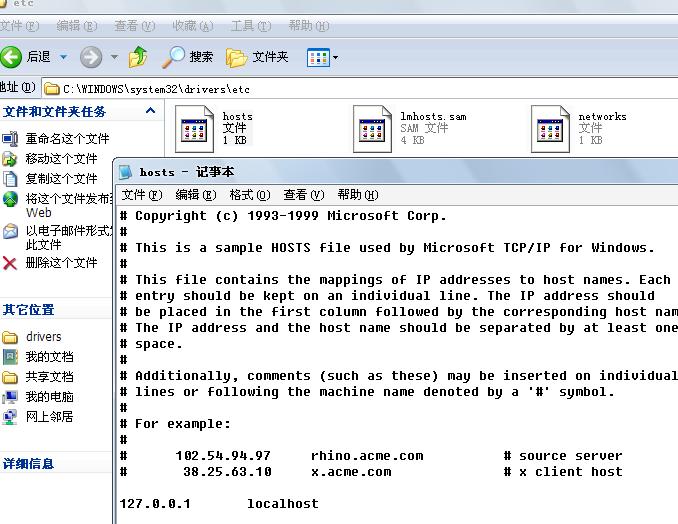The width and height of the screenshot is (678, 524).
Task: Click the networks file name label
Action: click(602, 117)
